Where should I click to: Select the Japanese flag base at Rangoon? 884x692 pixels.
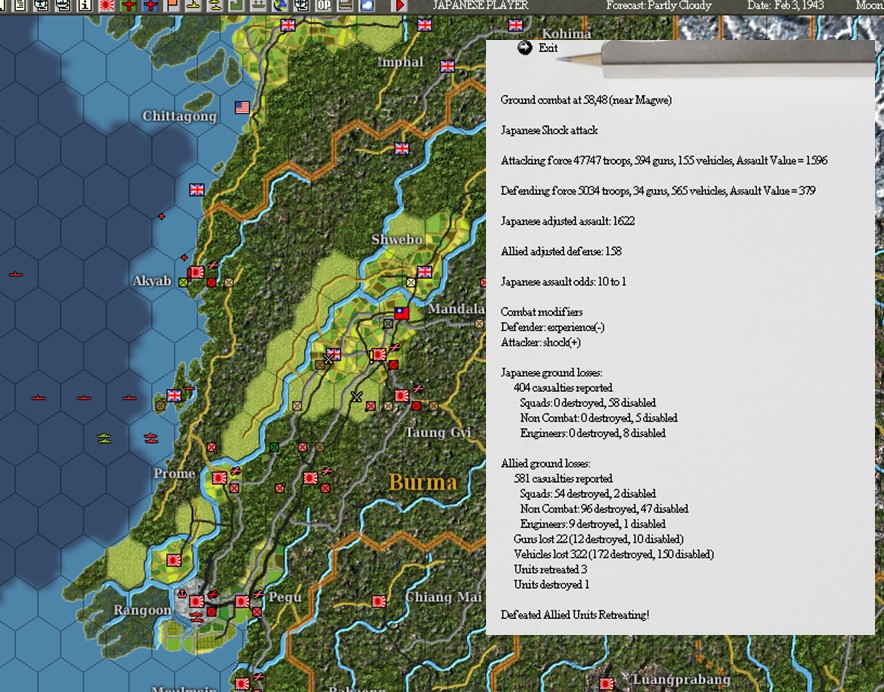pos(196,601)
